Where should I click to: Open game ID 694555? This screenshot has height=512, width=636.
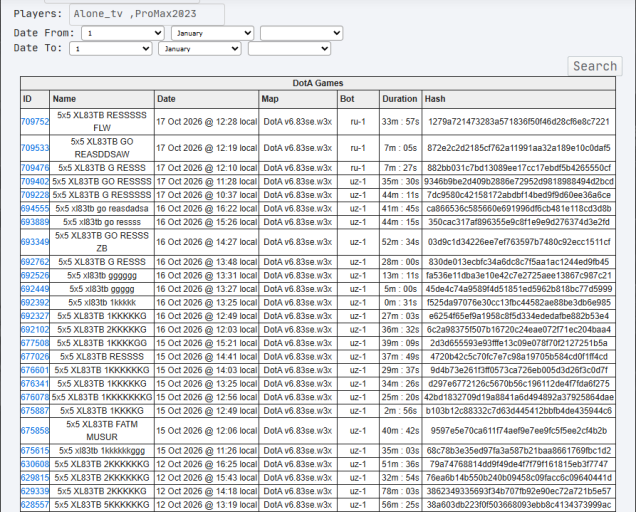(x=35, y=209)
